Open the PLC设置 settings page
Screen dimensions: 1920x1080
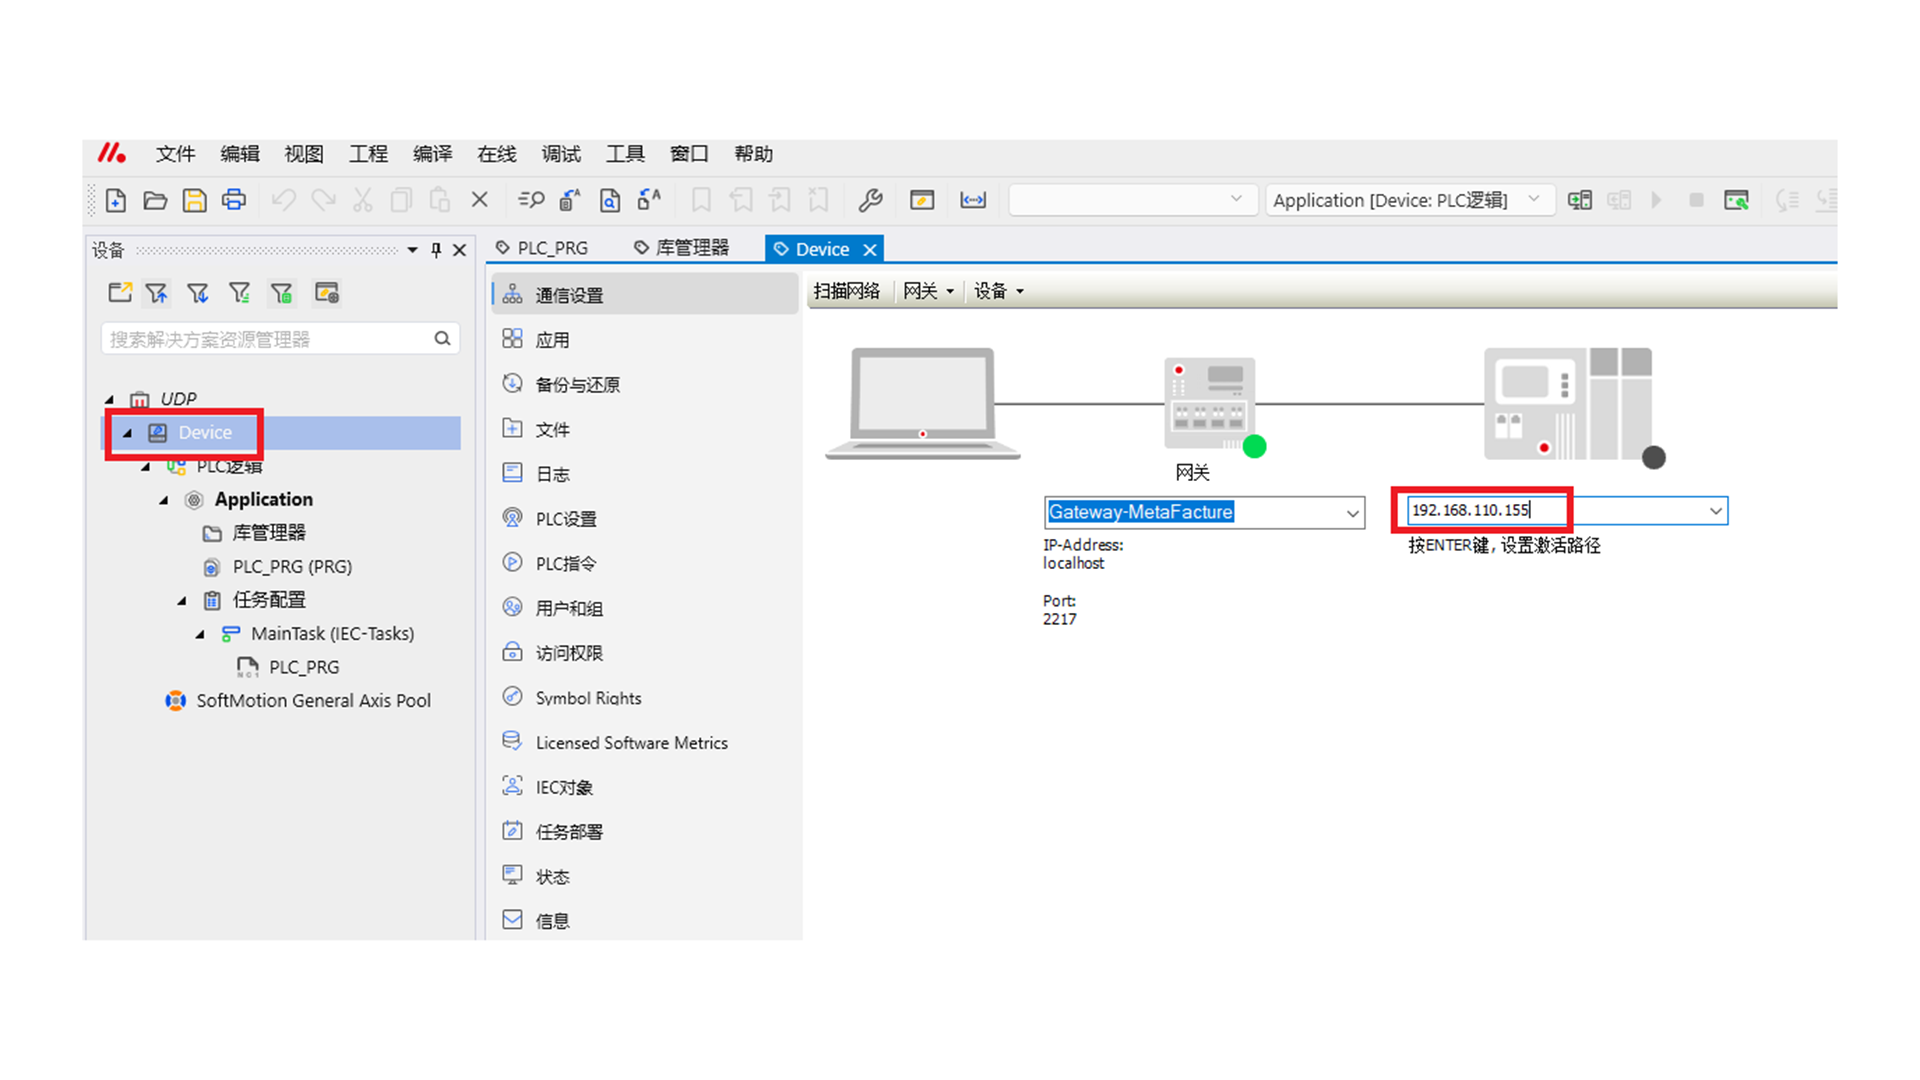pyautogui.click(x=566, y=519)
